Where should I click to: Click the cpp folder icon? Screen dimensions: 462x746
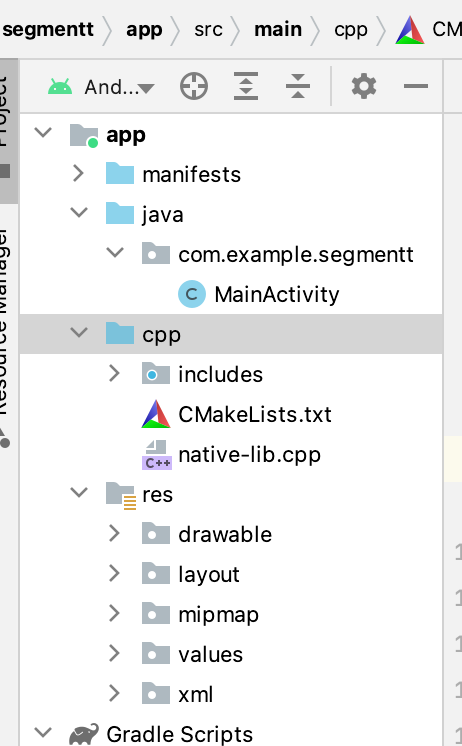pyautogui.click(x=120, y=334)
